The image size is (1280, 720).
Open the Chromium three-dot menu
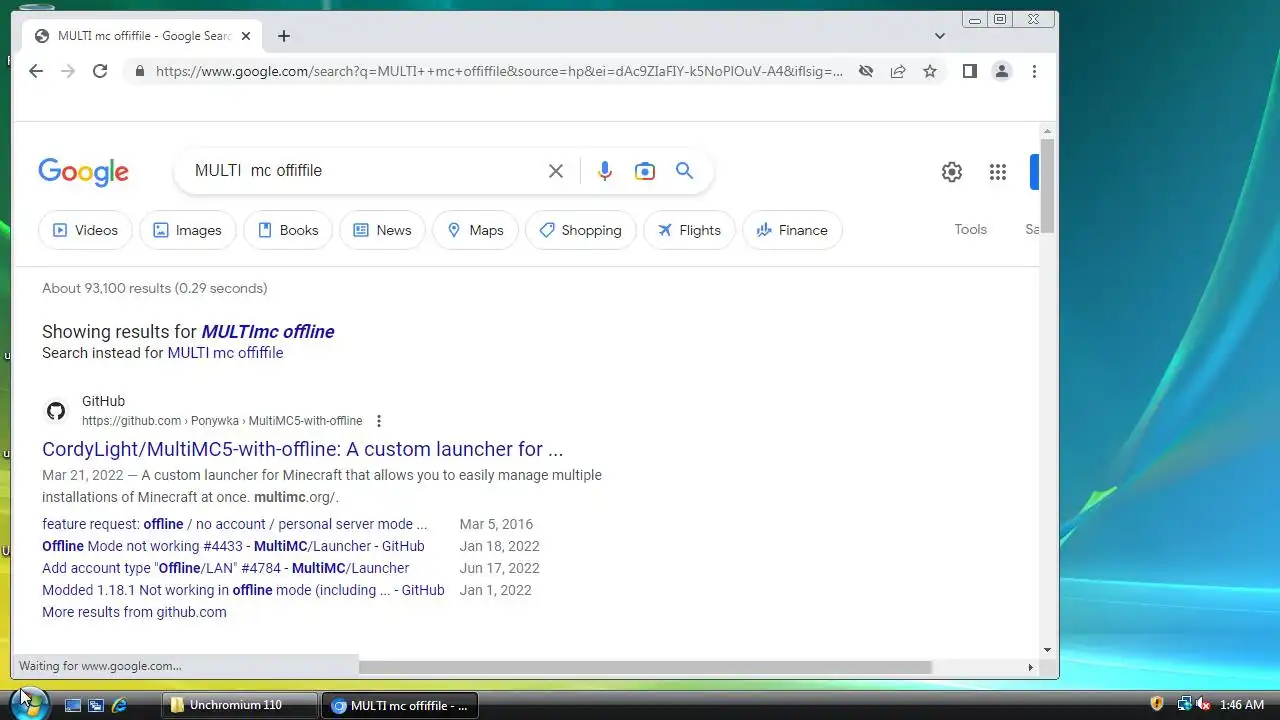pos(1034,71)
